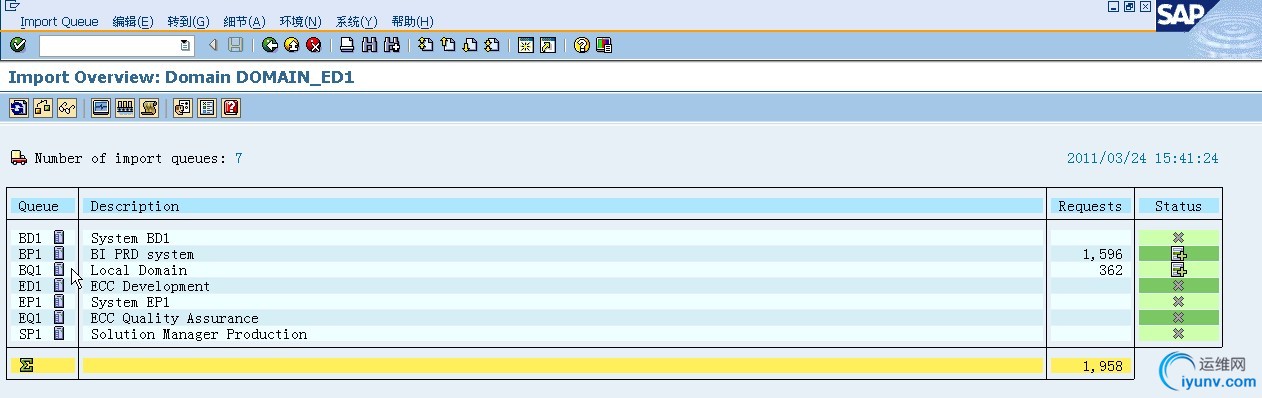
Task: Click the system icon beside BQ1
Action: coord(59,270)
